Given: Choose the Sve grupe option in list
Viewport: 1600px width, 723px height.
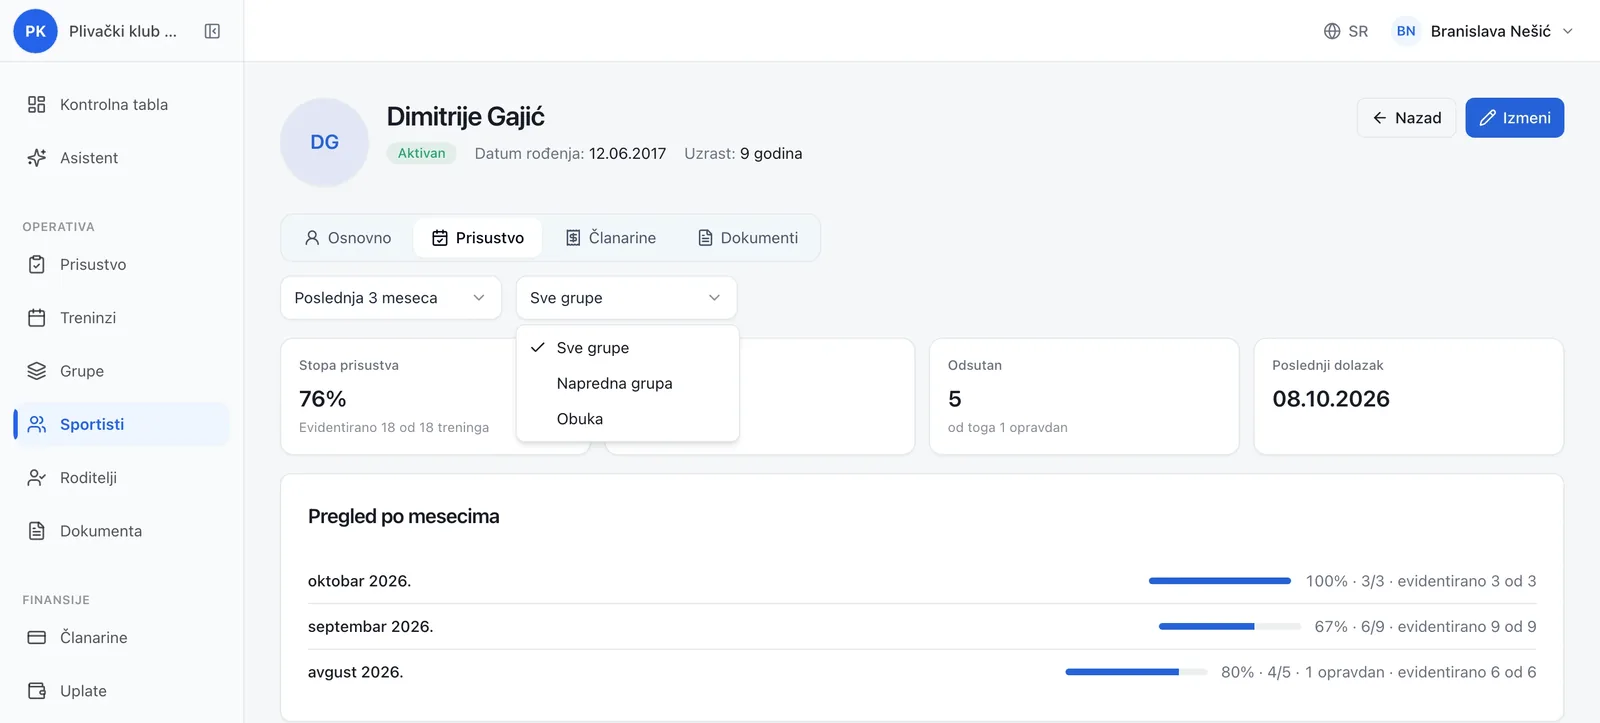Looking at the screenshot, I should [627, 348].
